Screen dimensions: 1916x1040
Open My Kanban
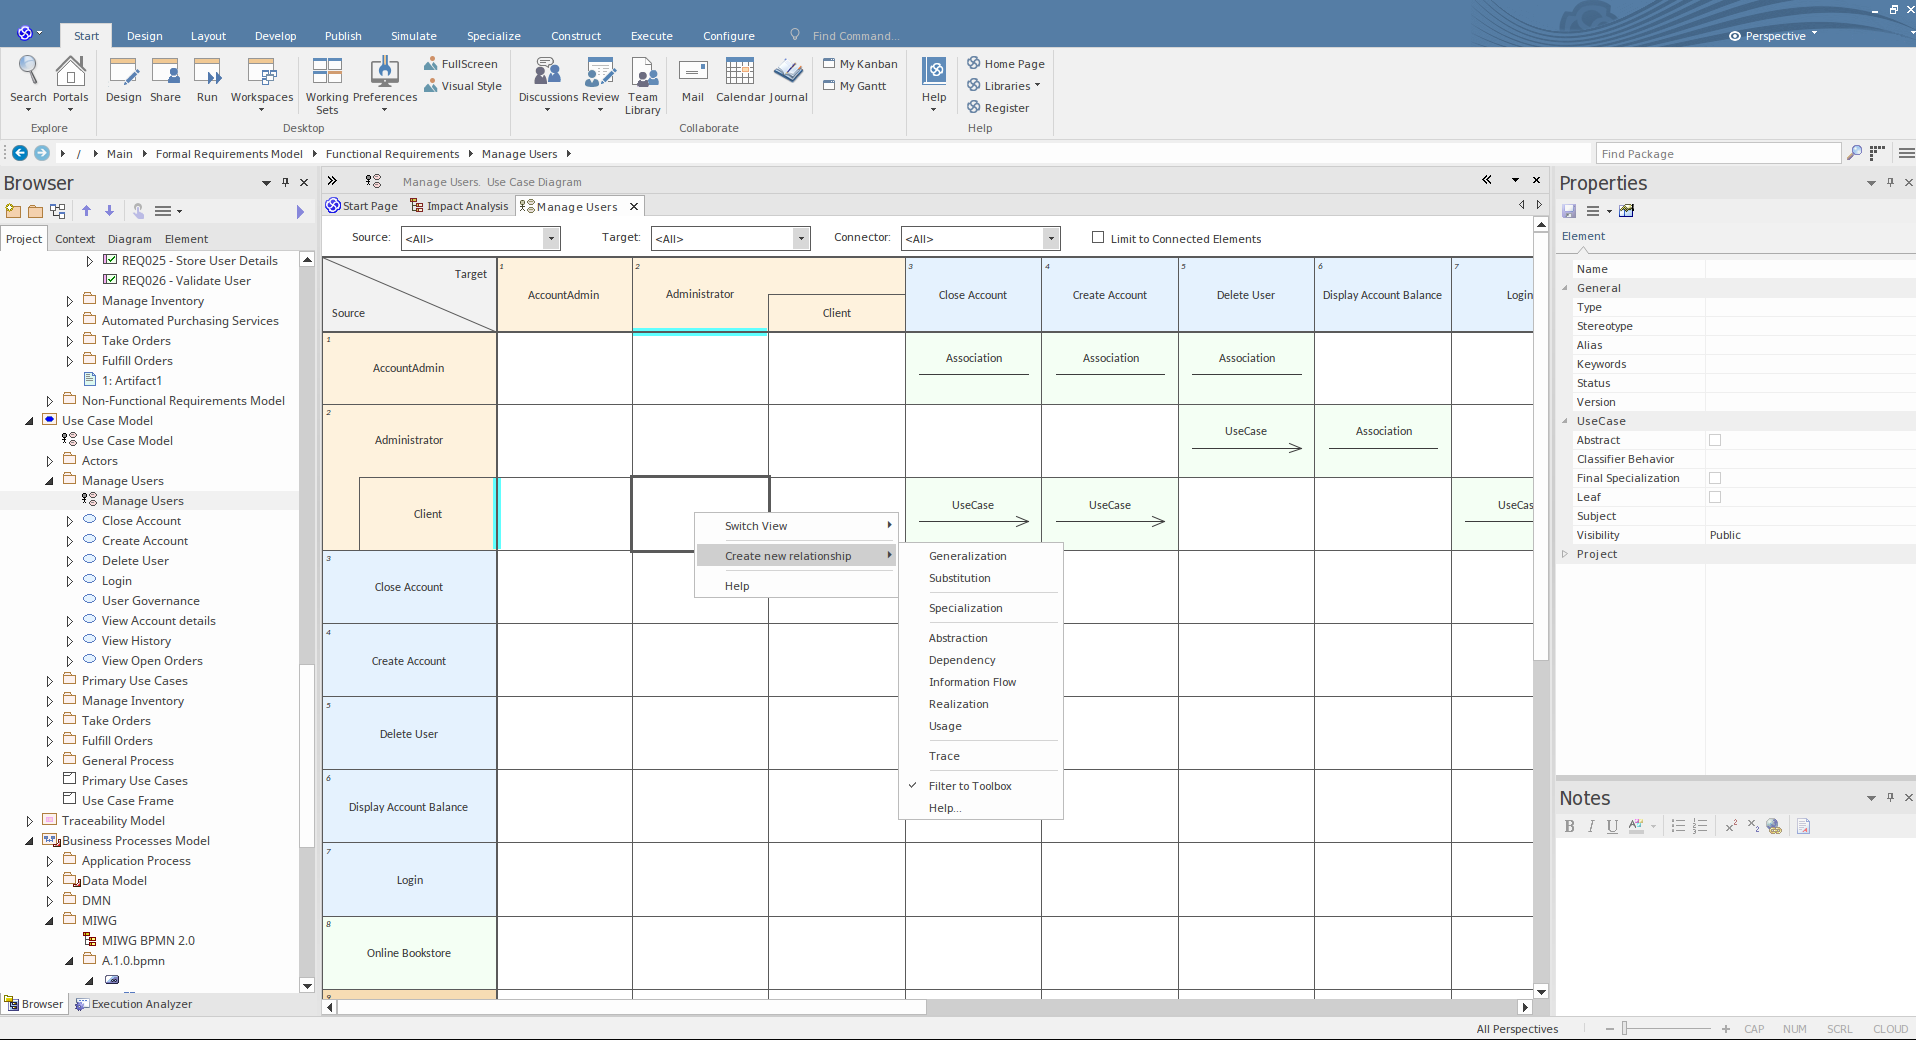coord(867,64)
